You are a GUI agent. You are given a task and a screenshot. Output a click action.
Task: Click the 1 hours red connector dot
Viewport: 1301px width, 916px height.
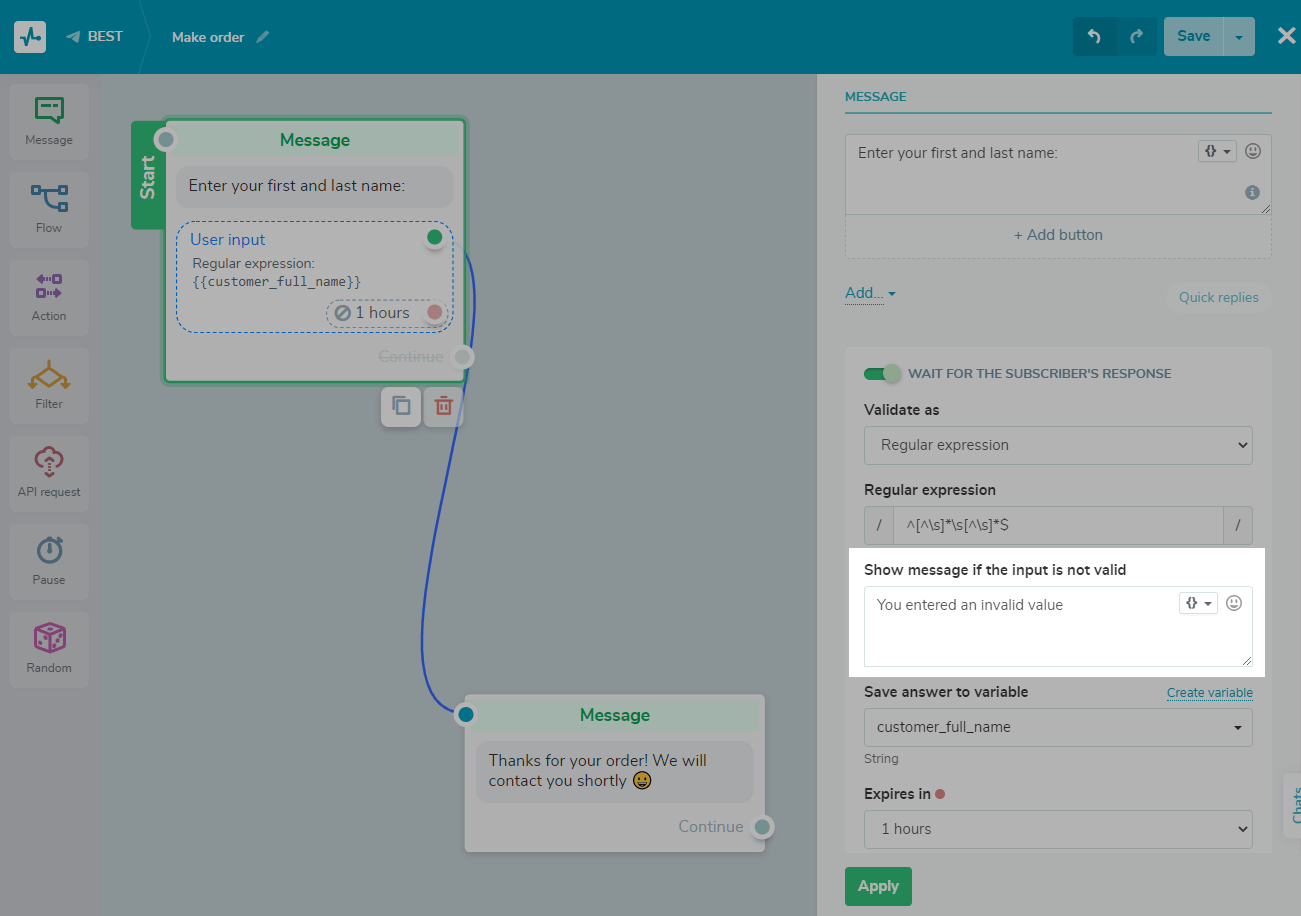click(434, 312)
